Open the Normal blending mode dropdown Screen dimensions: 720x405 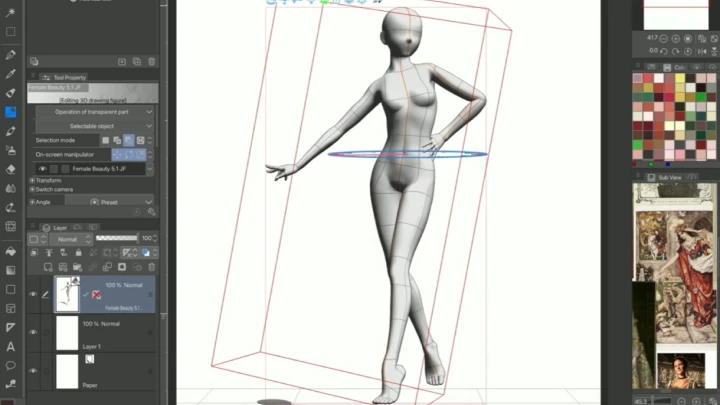pos(71,239)
